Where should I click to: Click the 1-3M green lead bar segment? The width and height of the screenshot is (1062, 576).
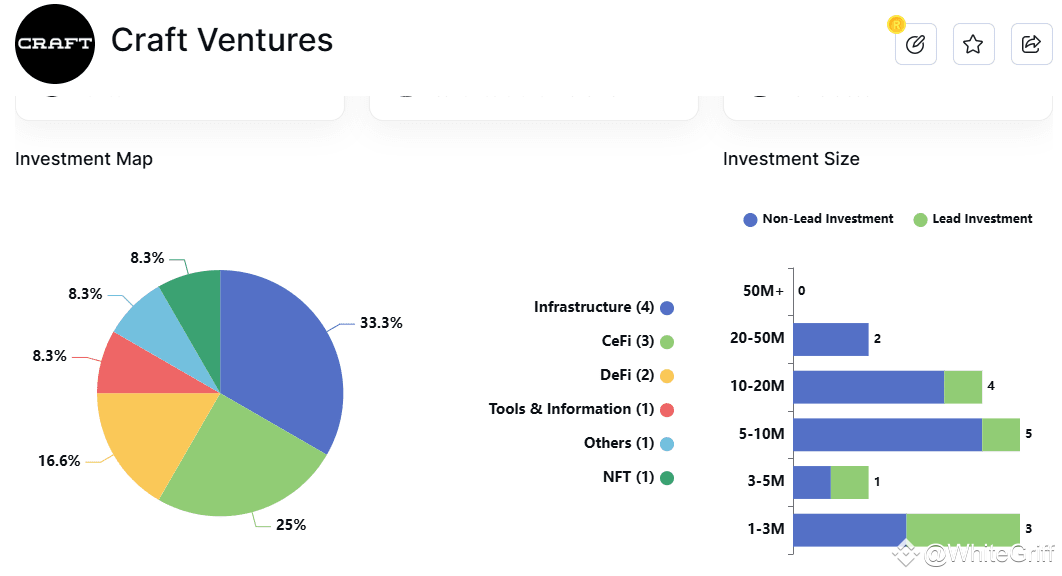click(962, 530)
